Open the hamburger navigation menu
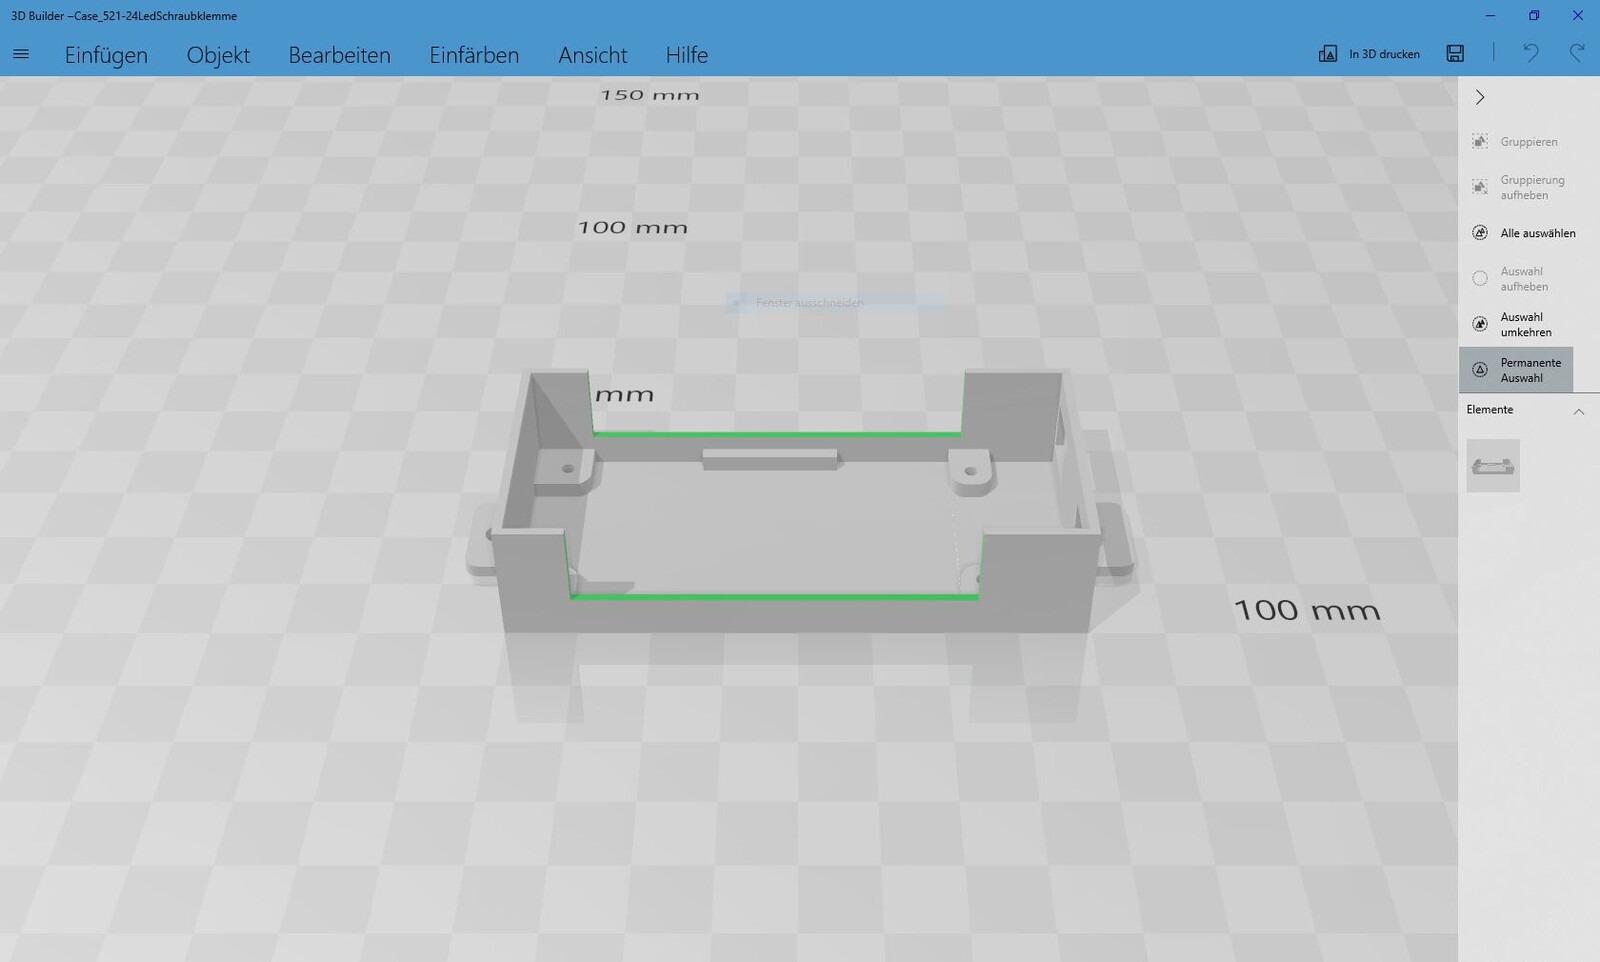This screenshot has height=962, width=1600. (x=21, y=54)
